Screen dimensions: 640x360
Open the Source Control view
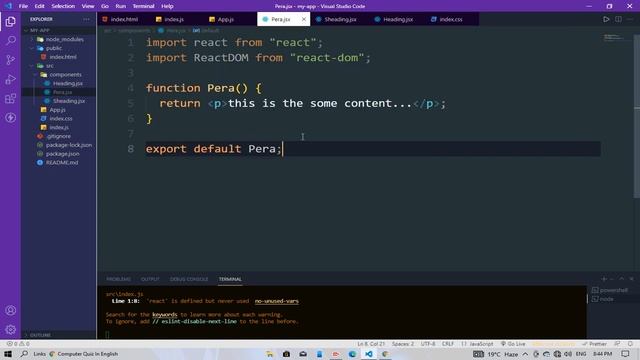point(11,60)
